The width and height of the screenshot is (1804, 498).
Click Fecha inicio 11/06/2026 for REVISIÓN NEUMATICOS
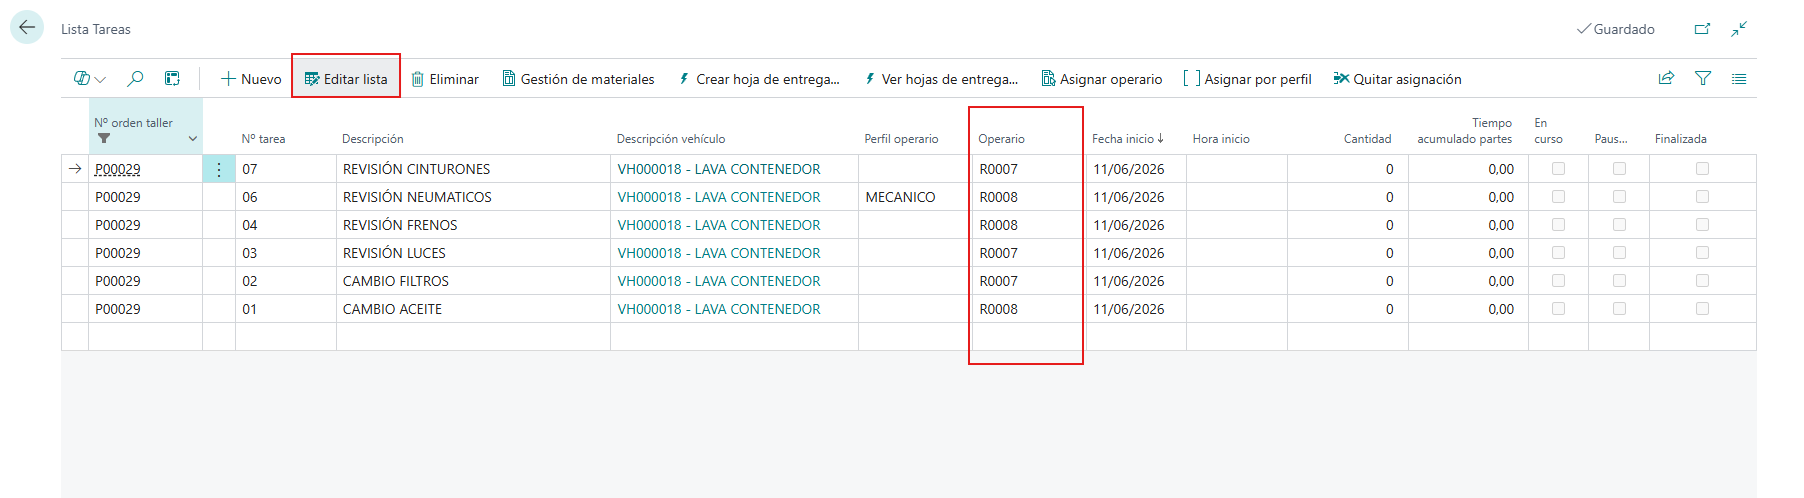point(1135,197)
